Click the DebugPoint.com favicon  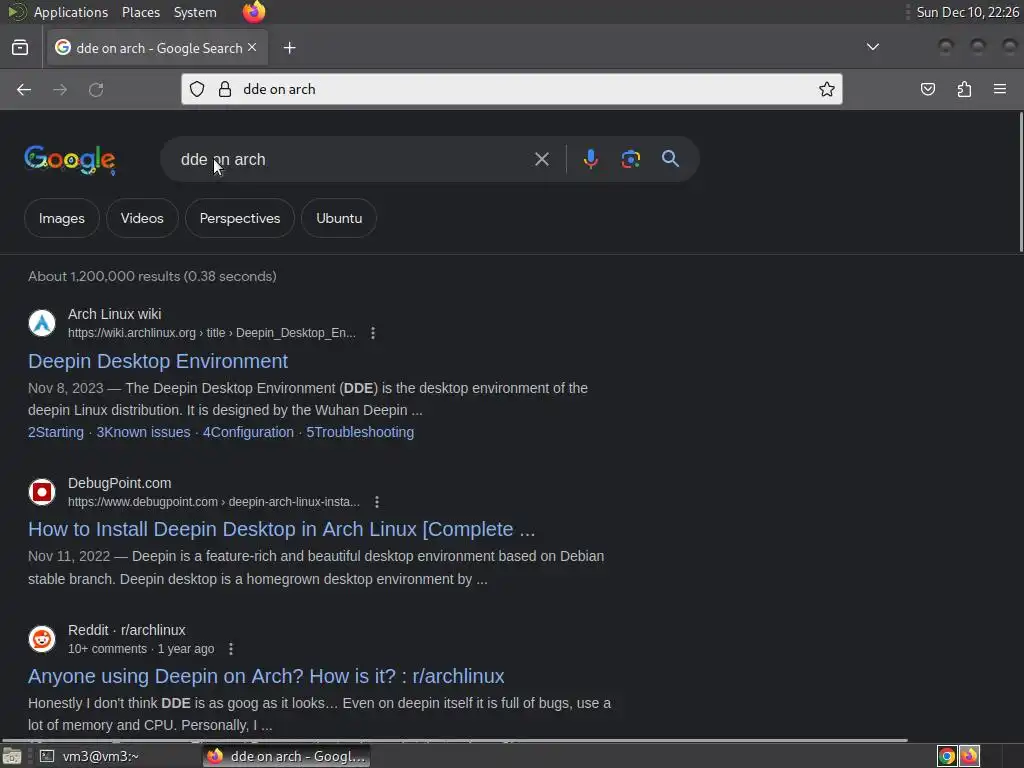(42, 492)
